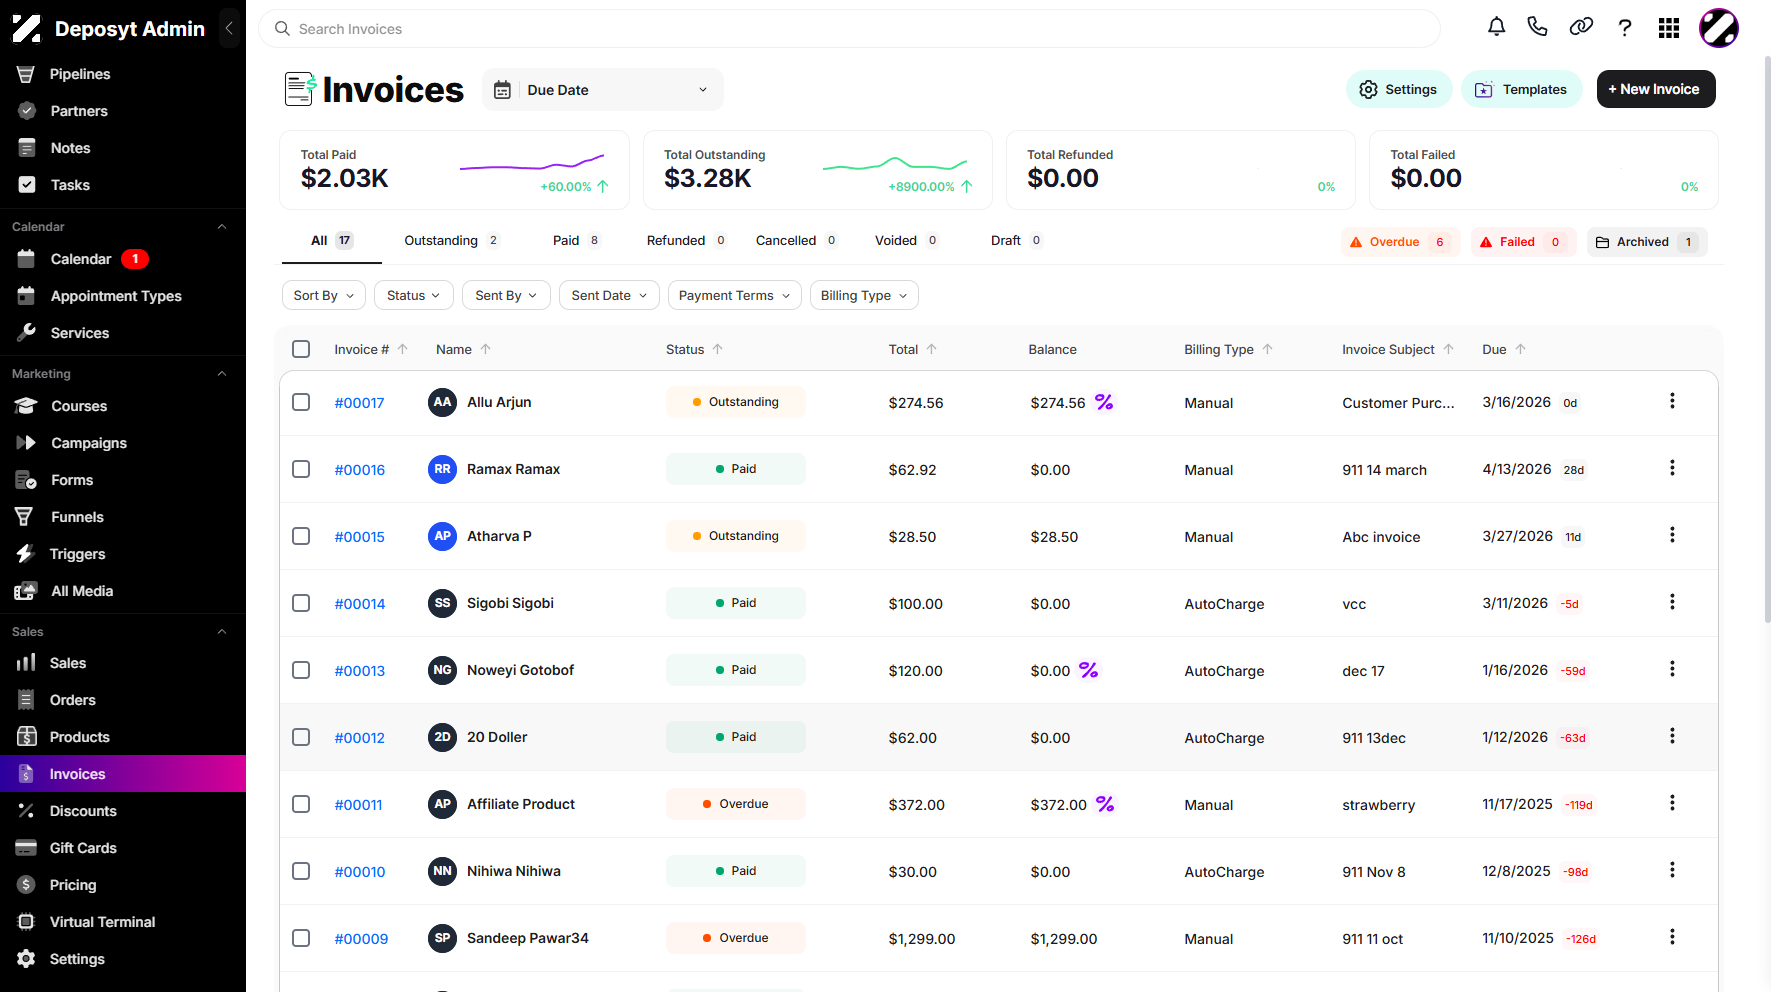This screenshot has width=1771, height=992.
Task: Open invoice link #00015
Action: [360, 537]
